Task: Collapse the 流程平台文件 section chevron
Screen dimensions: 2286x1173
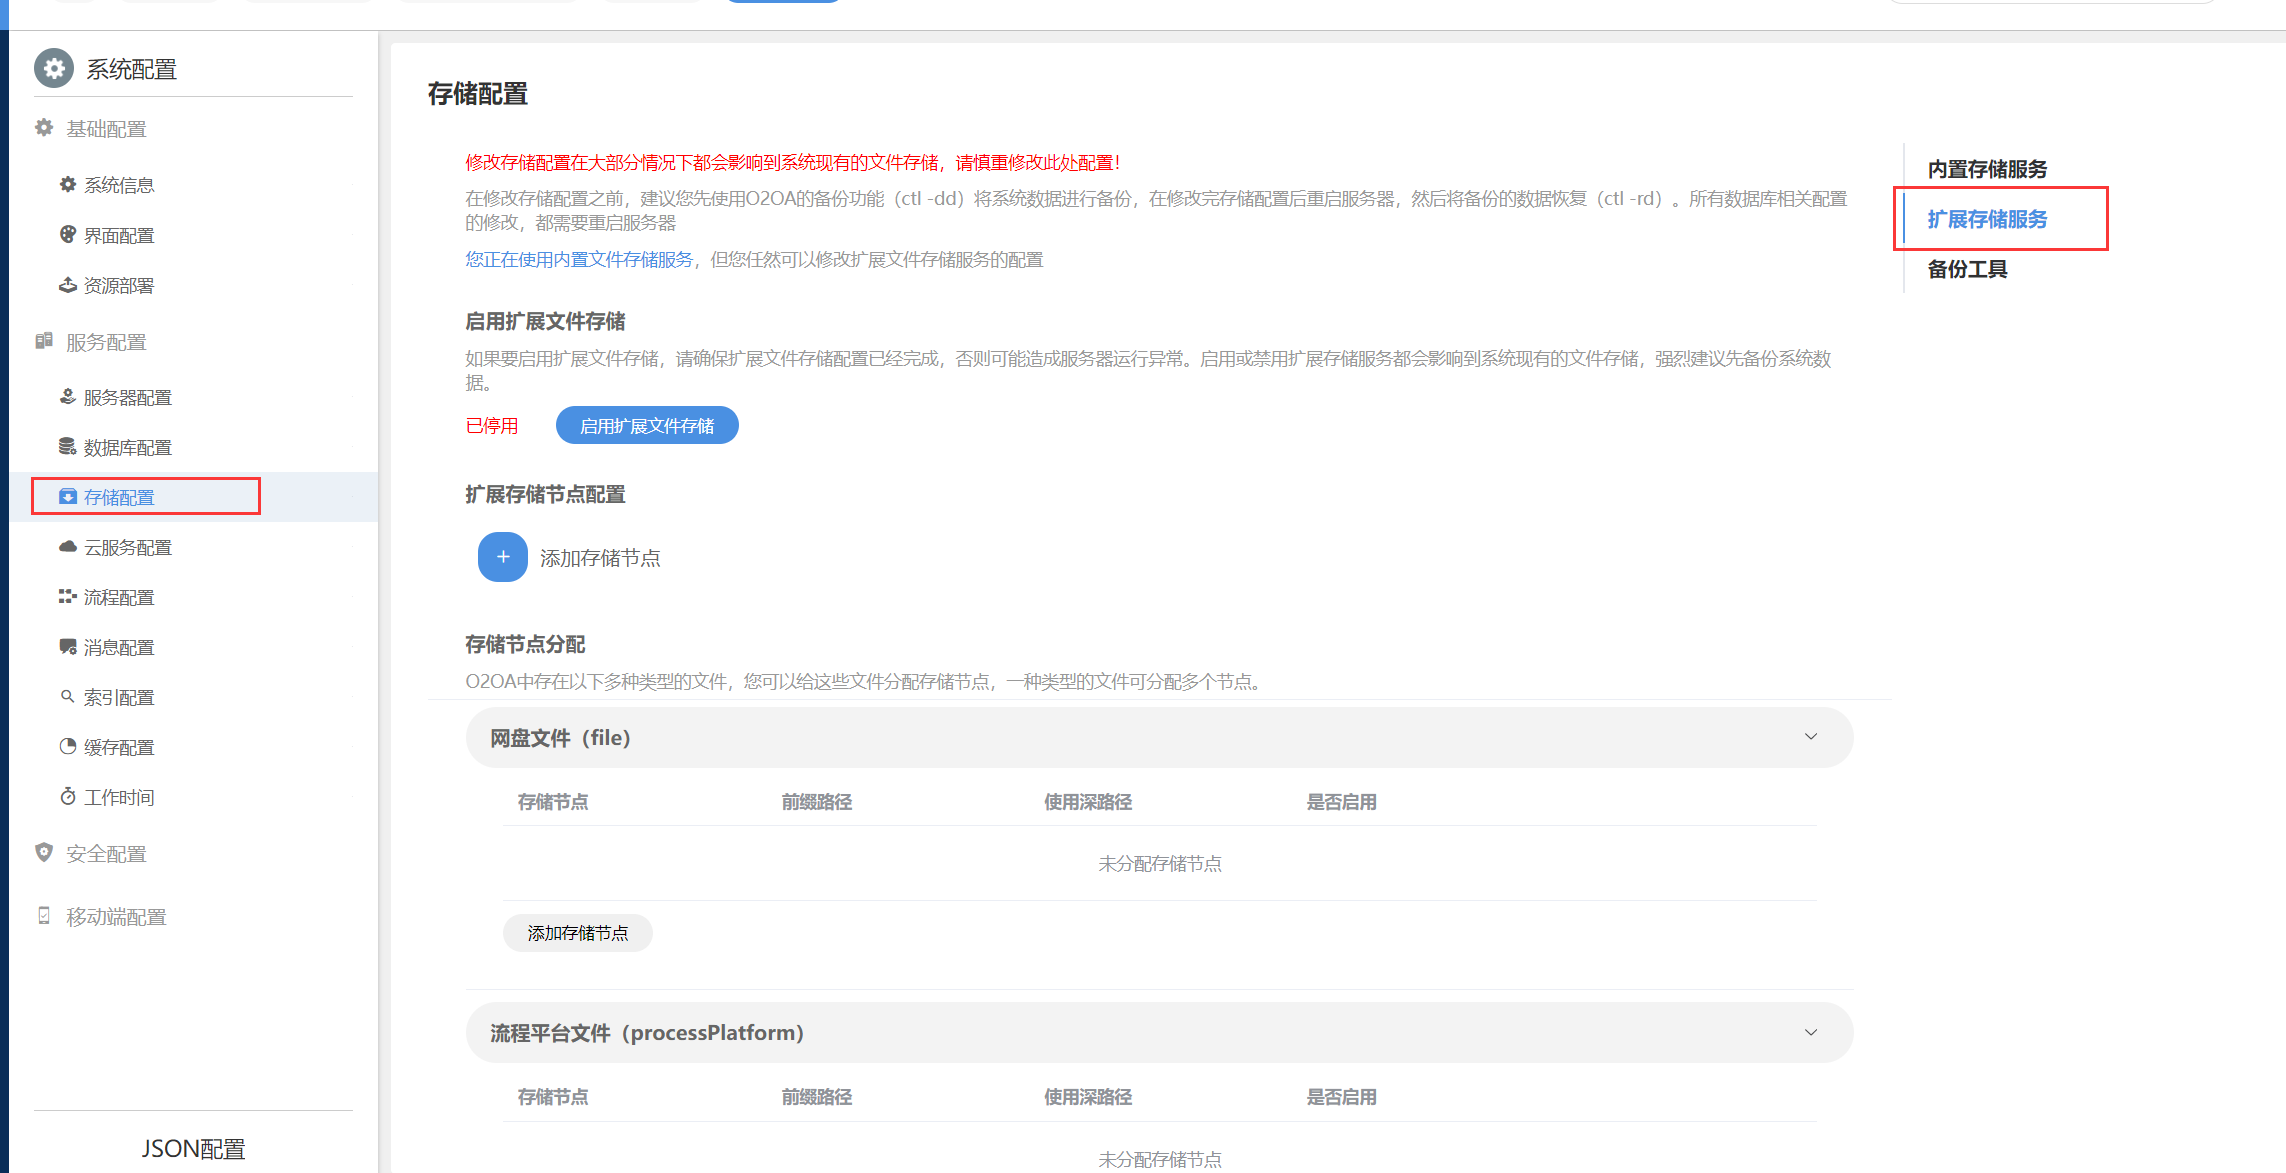Action: [1810, 1032]
